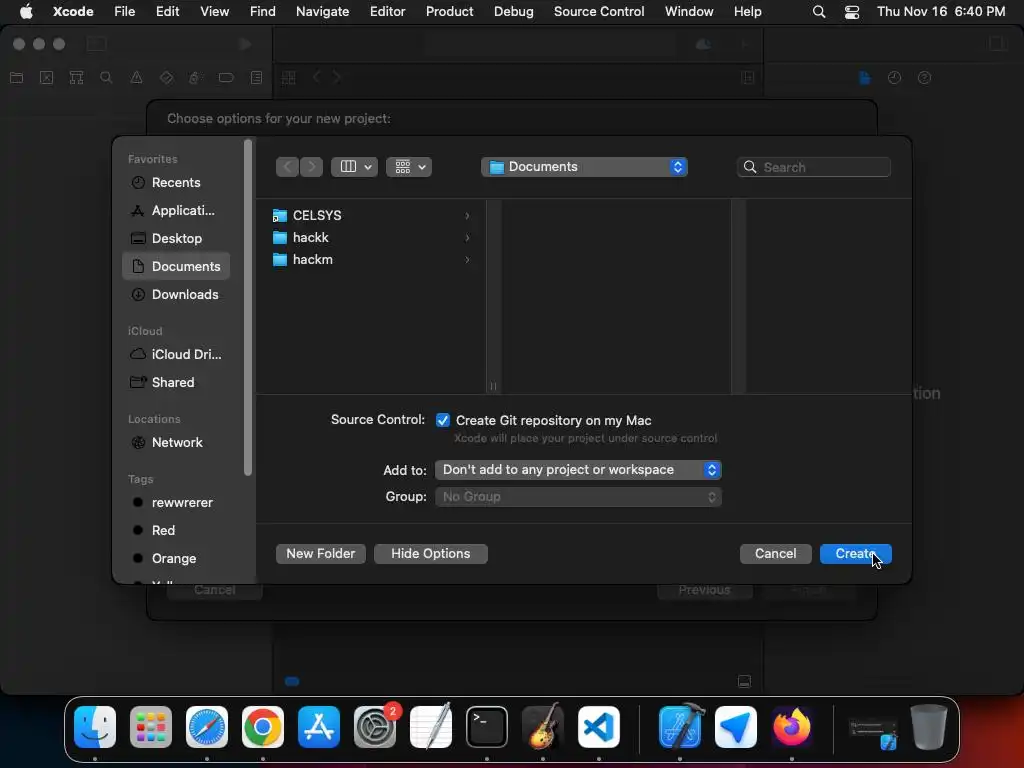Viewport: 1024px width, 768px height.
Task: Open Launchpad from the Dock
Action: point(151,726)
